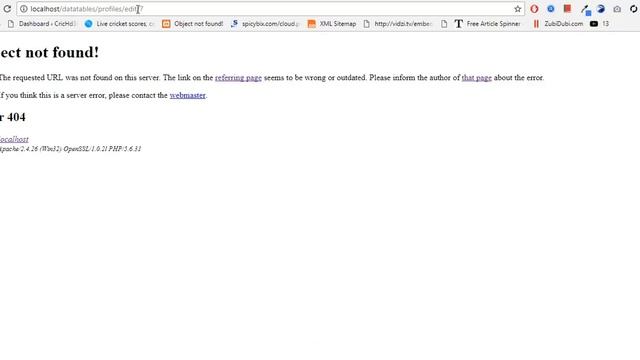Open the YouTube bookmark labeled 13
640x360 pixels.
(x=600, y=24)
